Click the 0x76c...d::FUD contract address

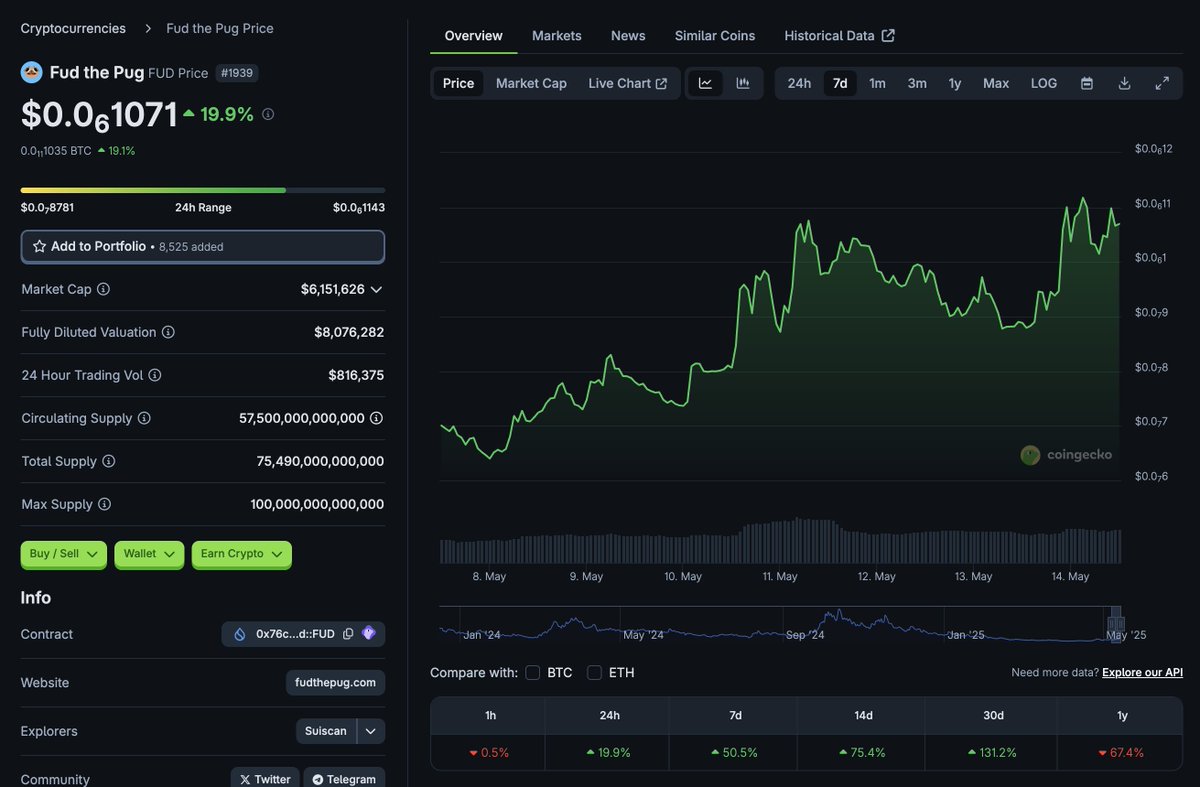coord(295,634)
